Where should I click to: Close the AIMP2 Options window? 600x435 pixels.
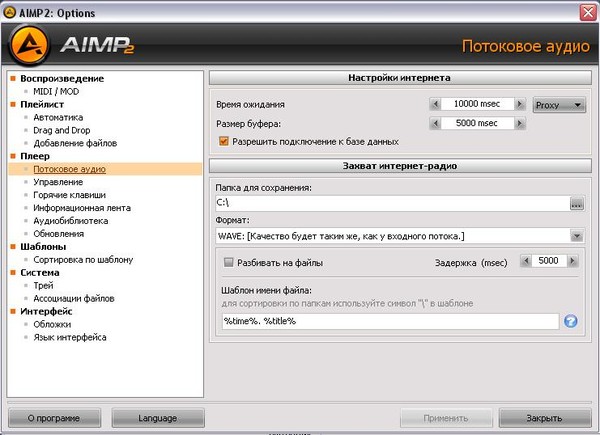[588, 13]
